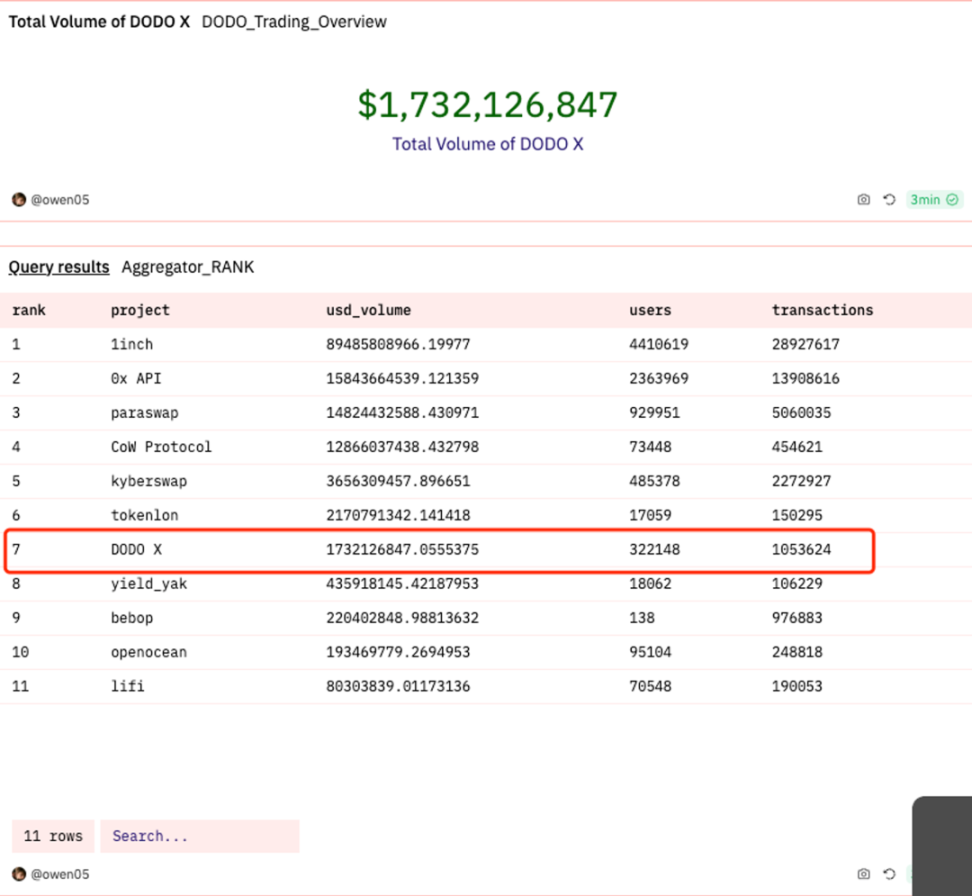Click the refresh icon below the Aggregator_RANK table
This screenshot has width=972, height=896.
click(x=889, y=874)
